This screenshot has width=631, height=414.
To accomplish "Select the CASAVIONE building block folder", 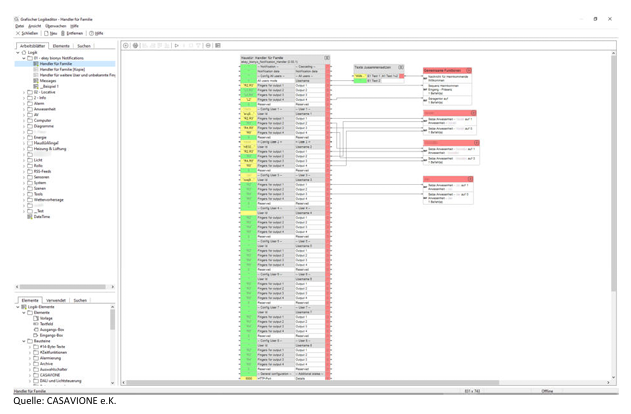I will [x=50, y=375].
